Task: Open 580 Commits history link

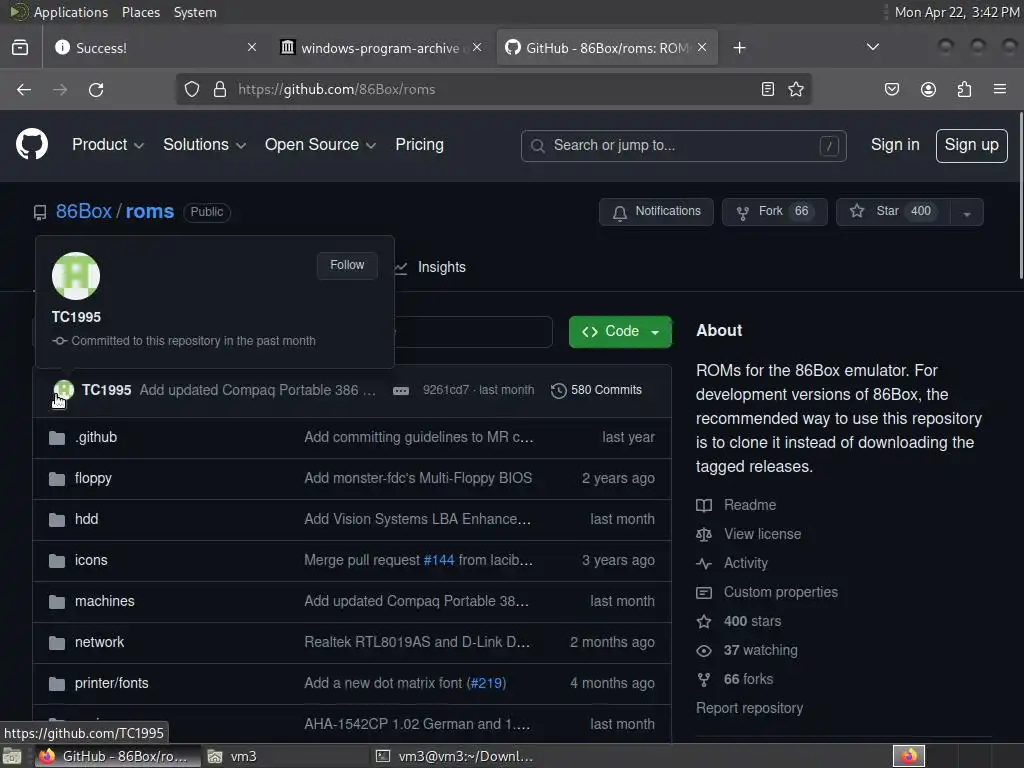Action: (x=596, y=391)
